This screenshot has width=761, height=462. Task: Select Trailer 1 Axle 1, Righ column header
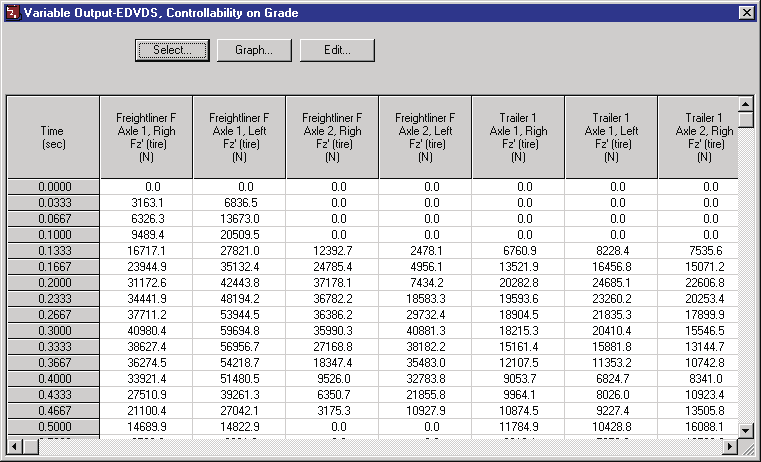tap(518, 137)
